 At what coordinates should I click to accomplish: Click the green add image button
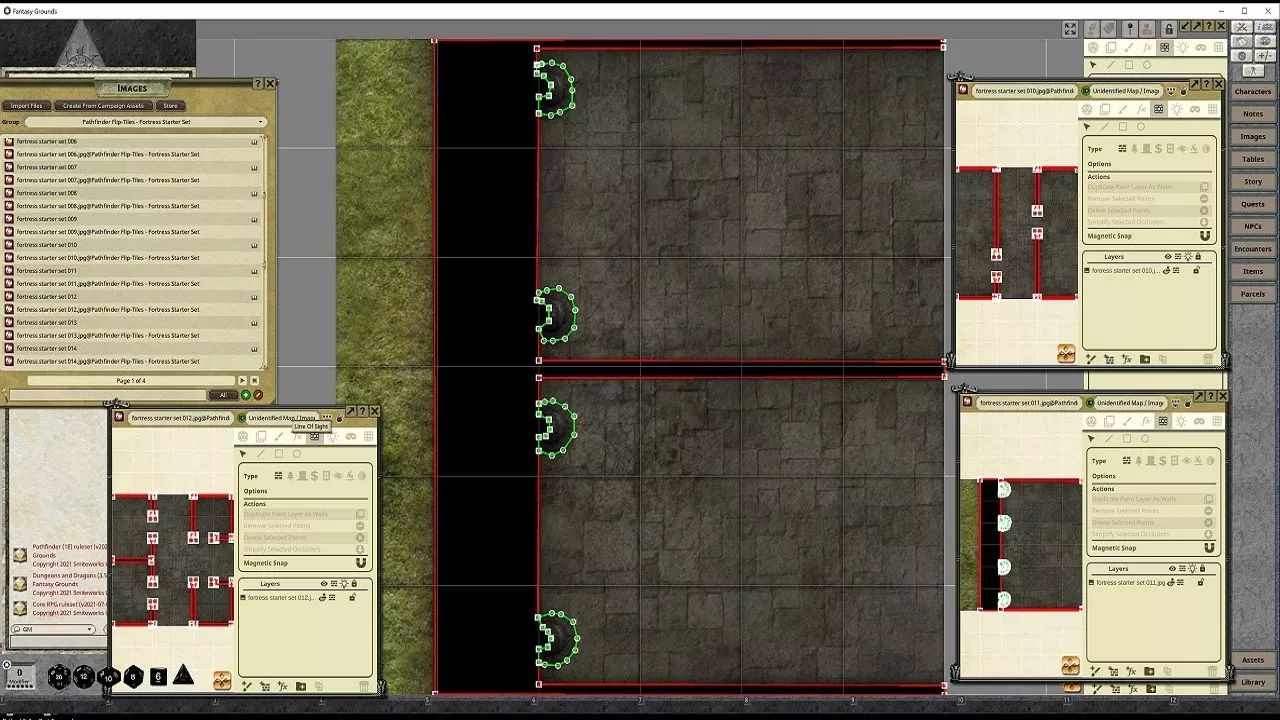[246, 395]
